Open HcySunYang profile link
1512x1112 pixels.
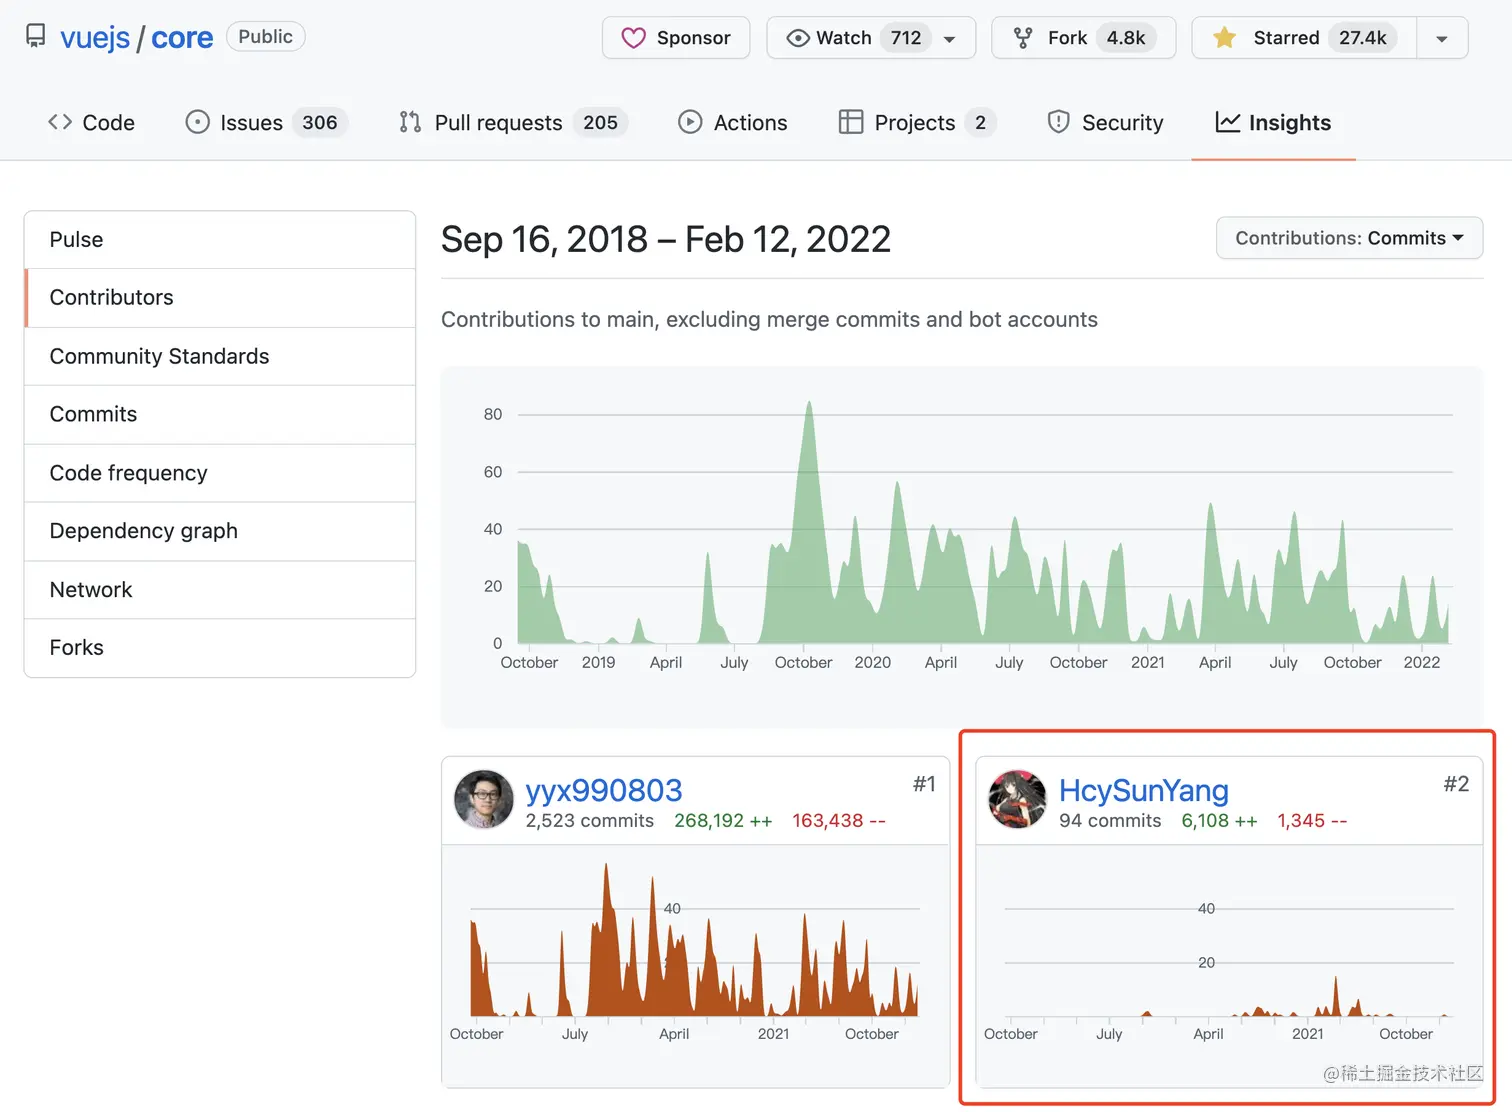point(1144,790)
